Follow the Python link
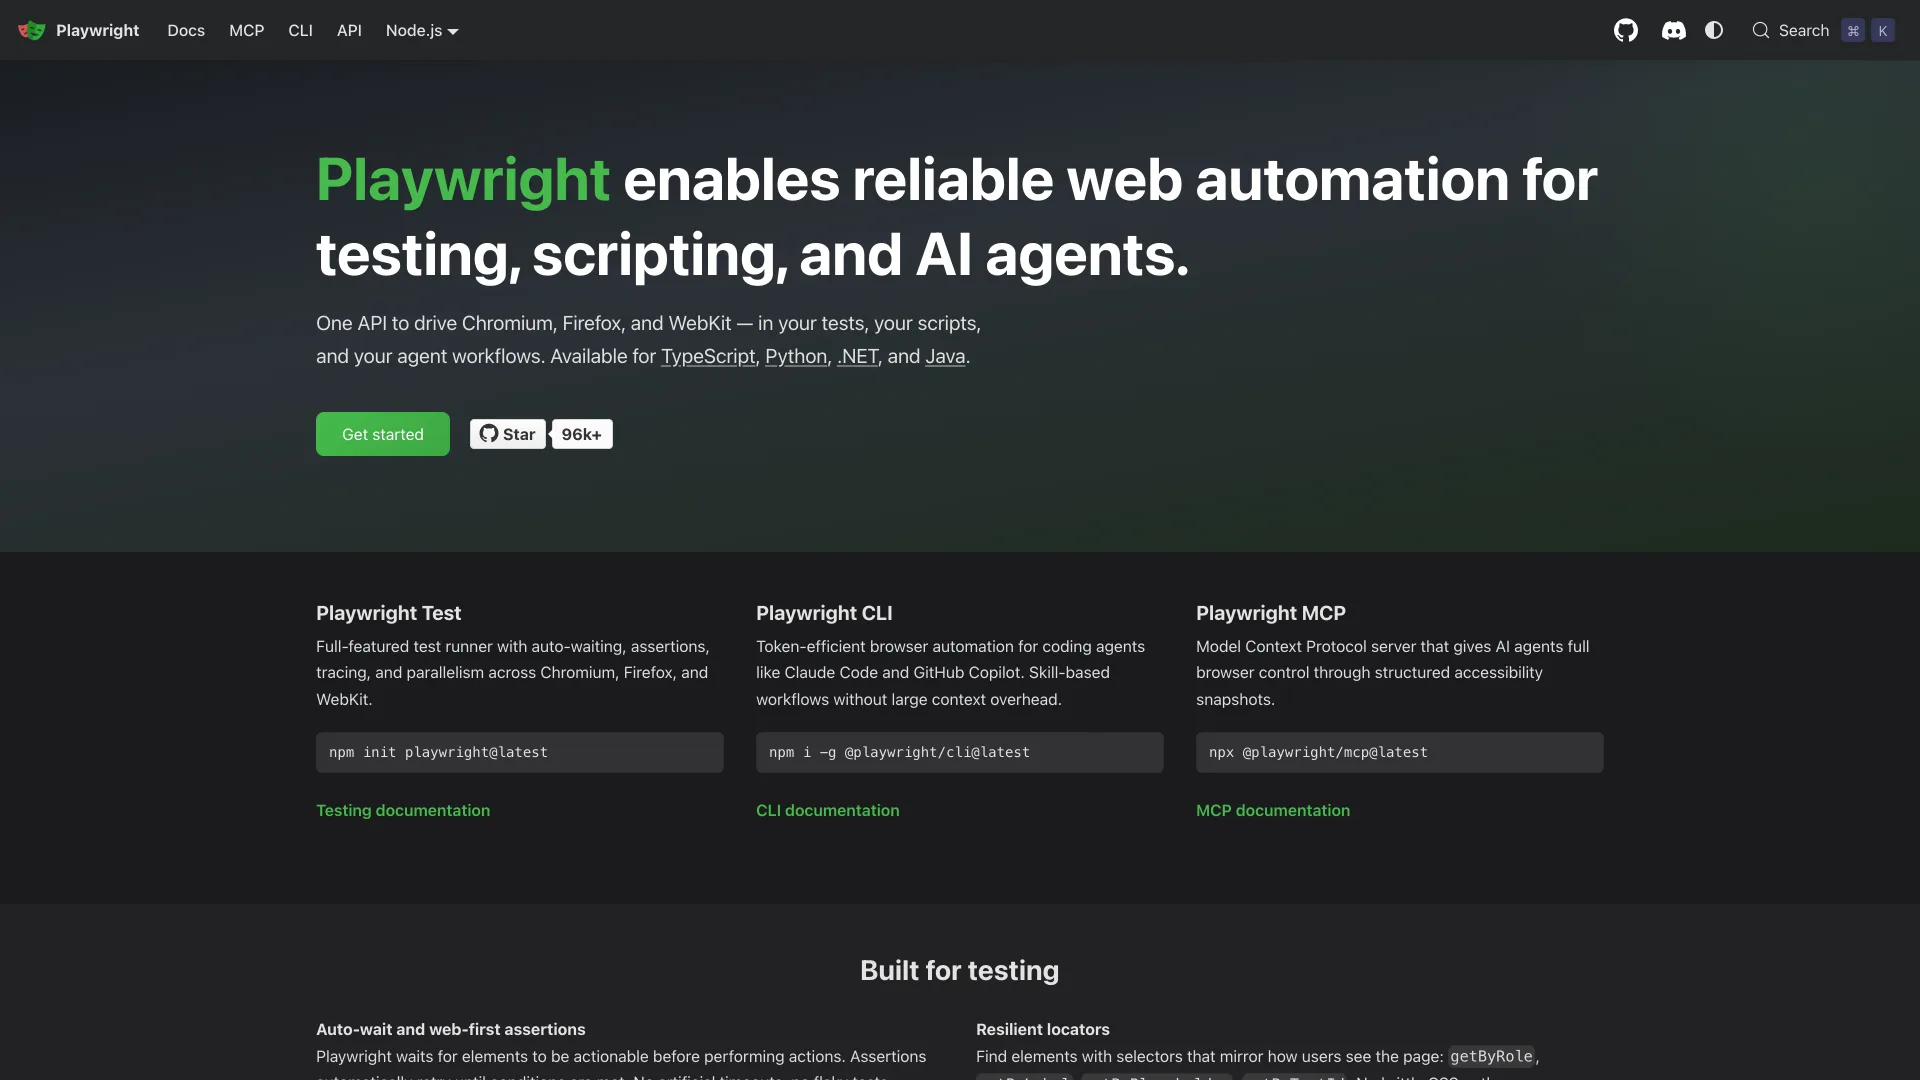 pyautogui.click(x=796, y=356)
